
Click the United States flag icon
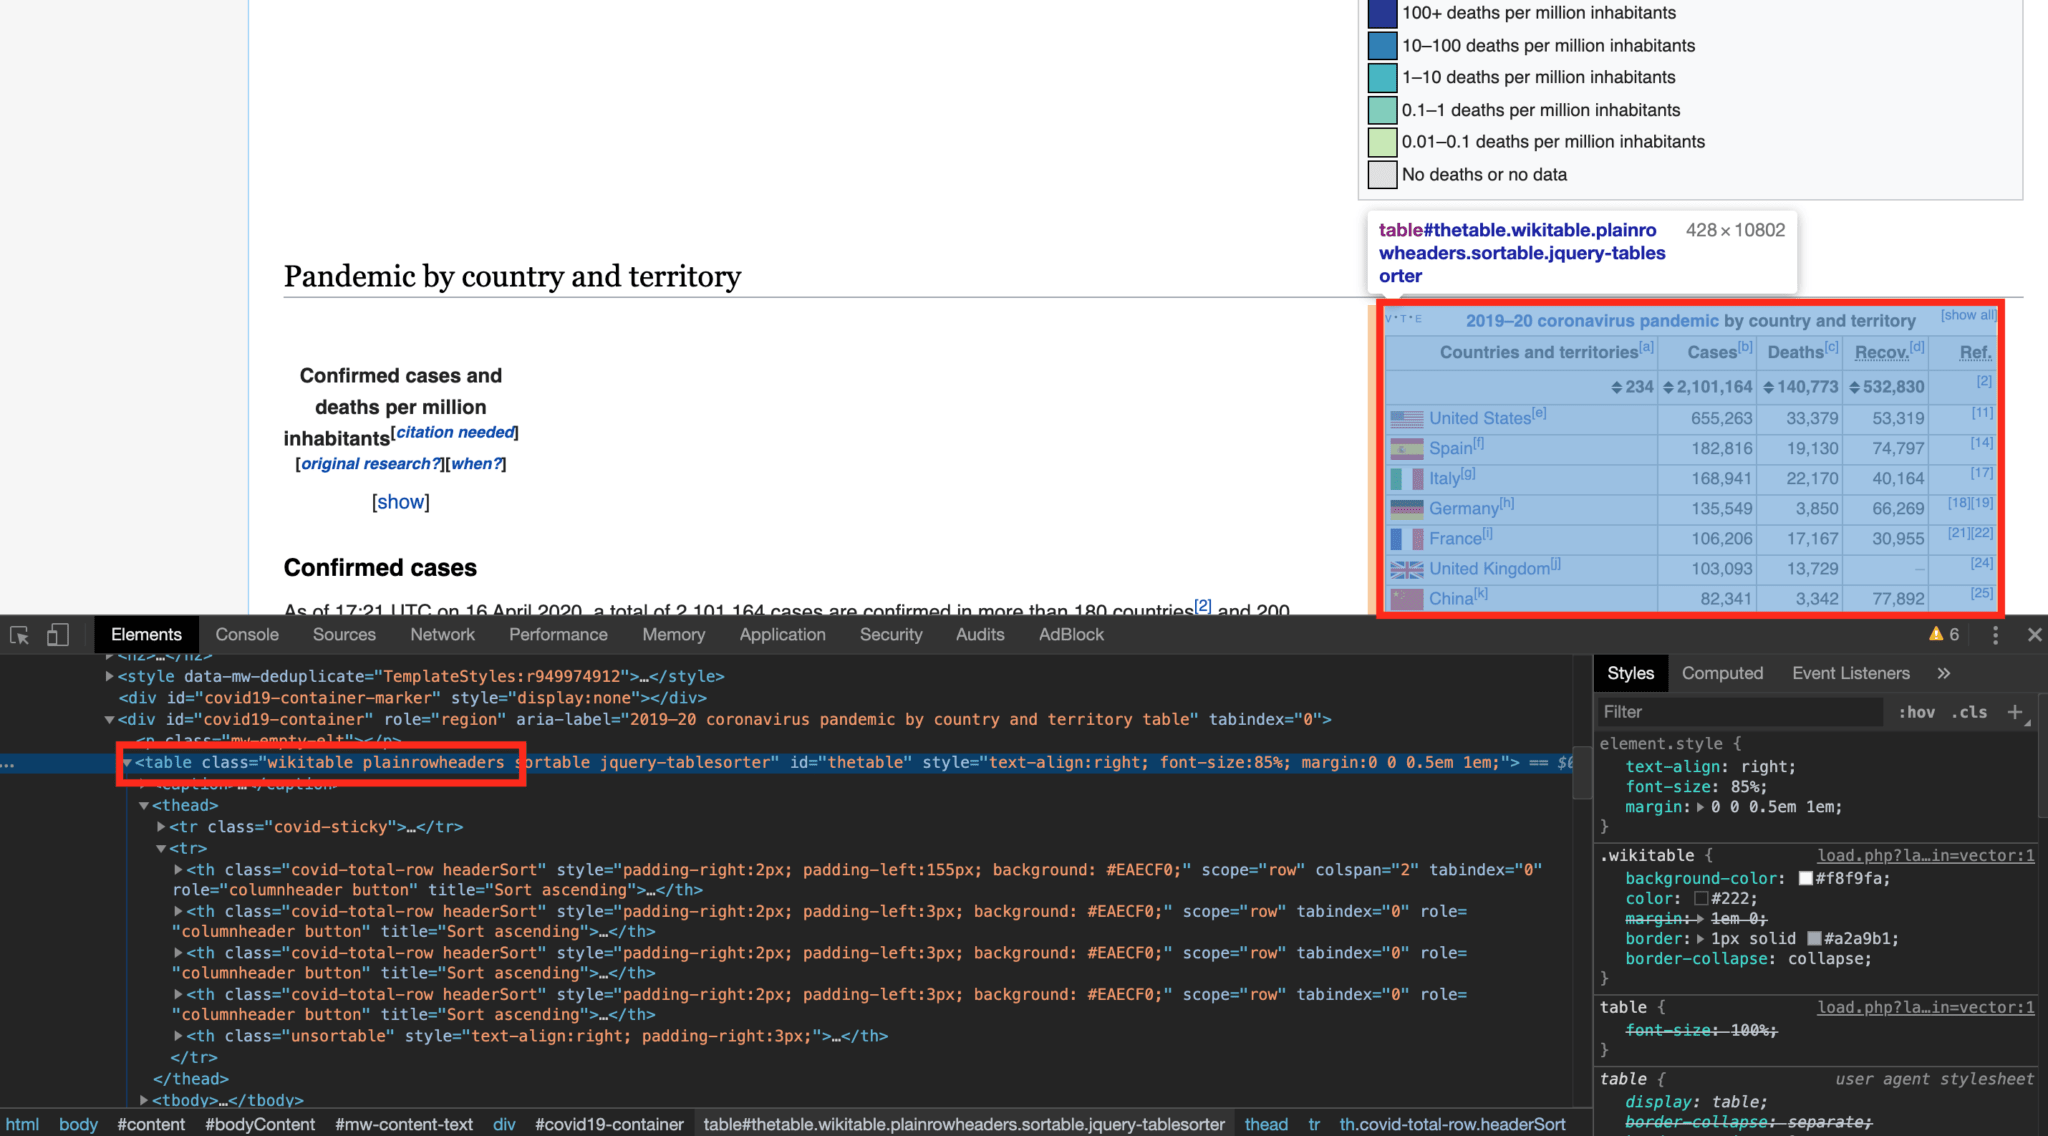1406,418
